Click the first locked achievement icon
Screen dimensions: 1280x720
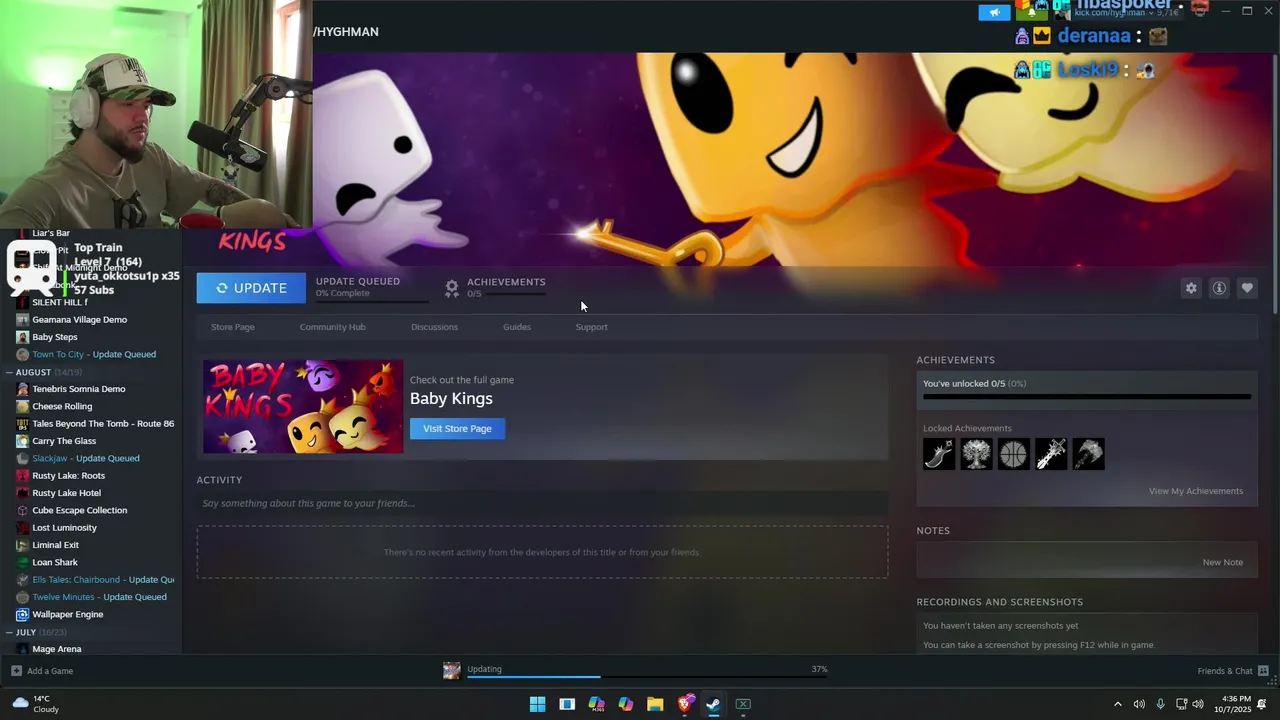click(x=939, y=454)
